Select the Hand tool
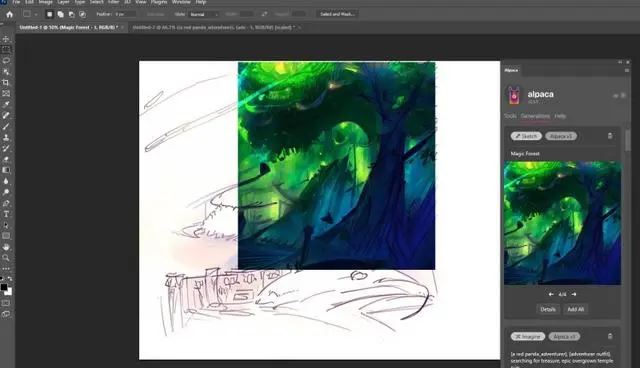640x368 pixels. (6, 247)
